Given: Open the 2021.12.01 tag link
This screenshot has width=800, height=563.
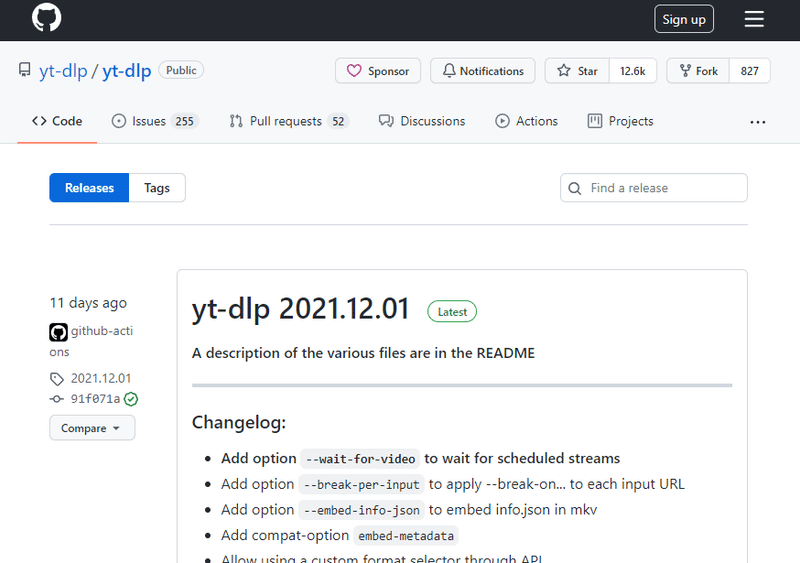Looking at the screenshot, I should click(x=101, y=378).
